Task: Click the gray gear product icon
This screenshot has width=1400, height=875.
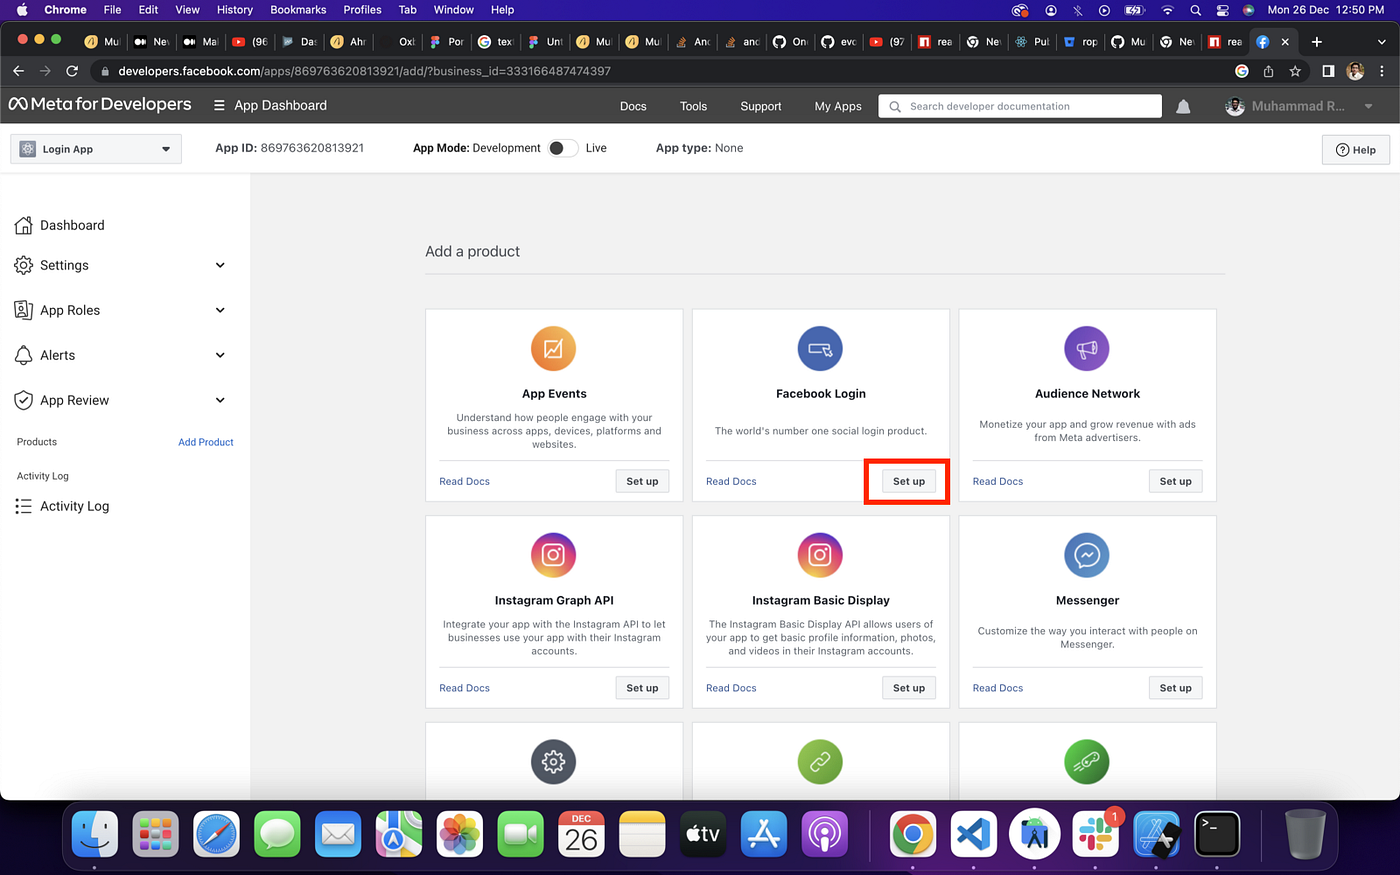Action: click(x=553, y=762)
